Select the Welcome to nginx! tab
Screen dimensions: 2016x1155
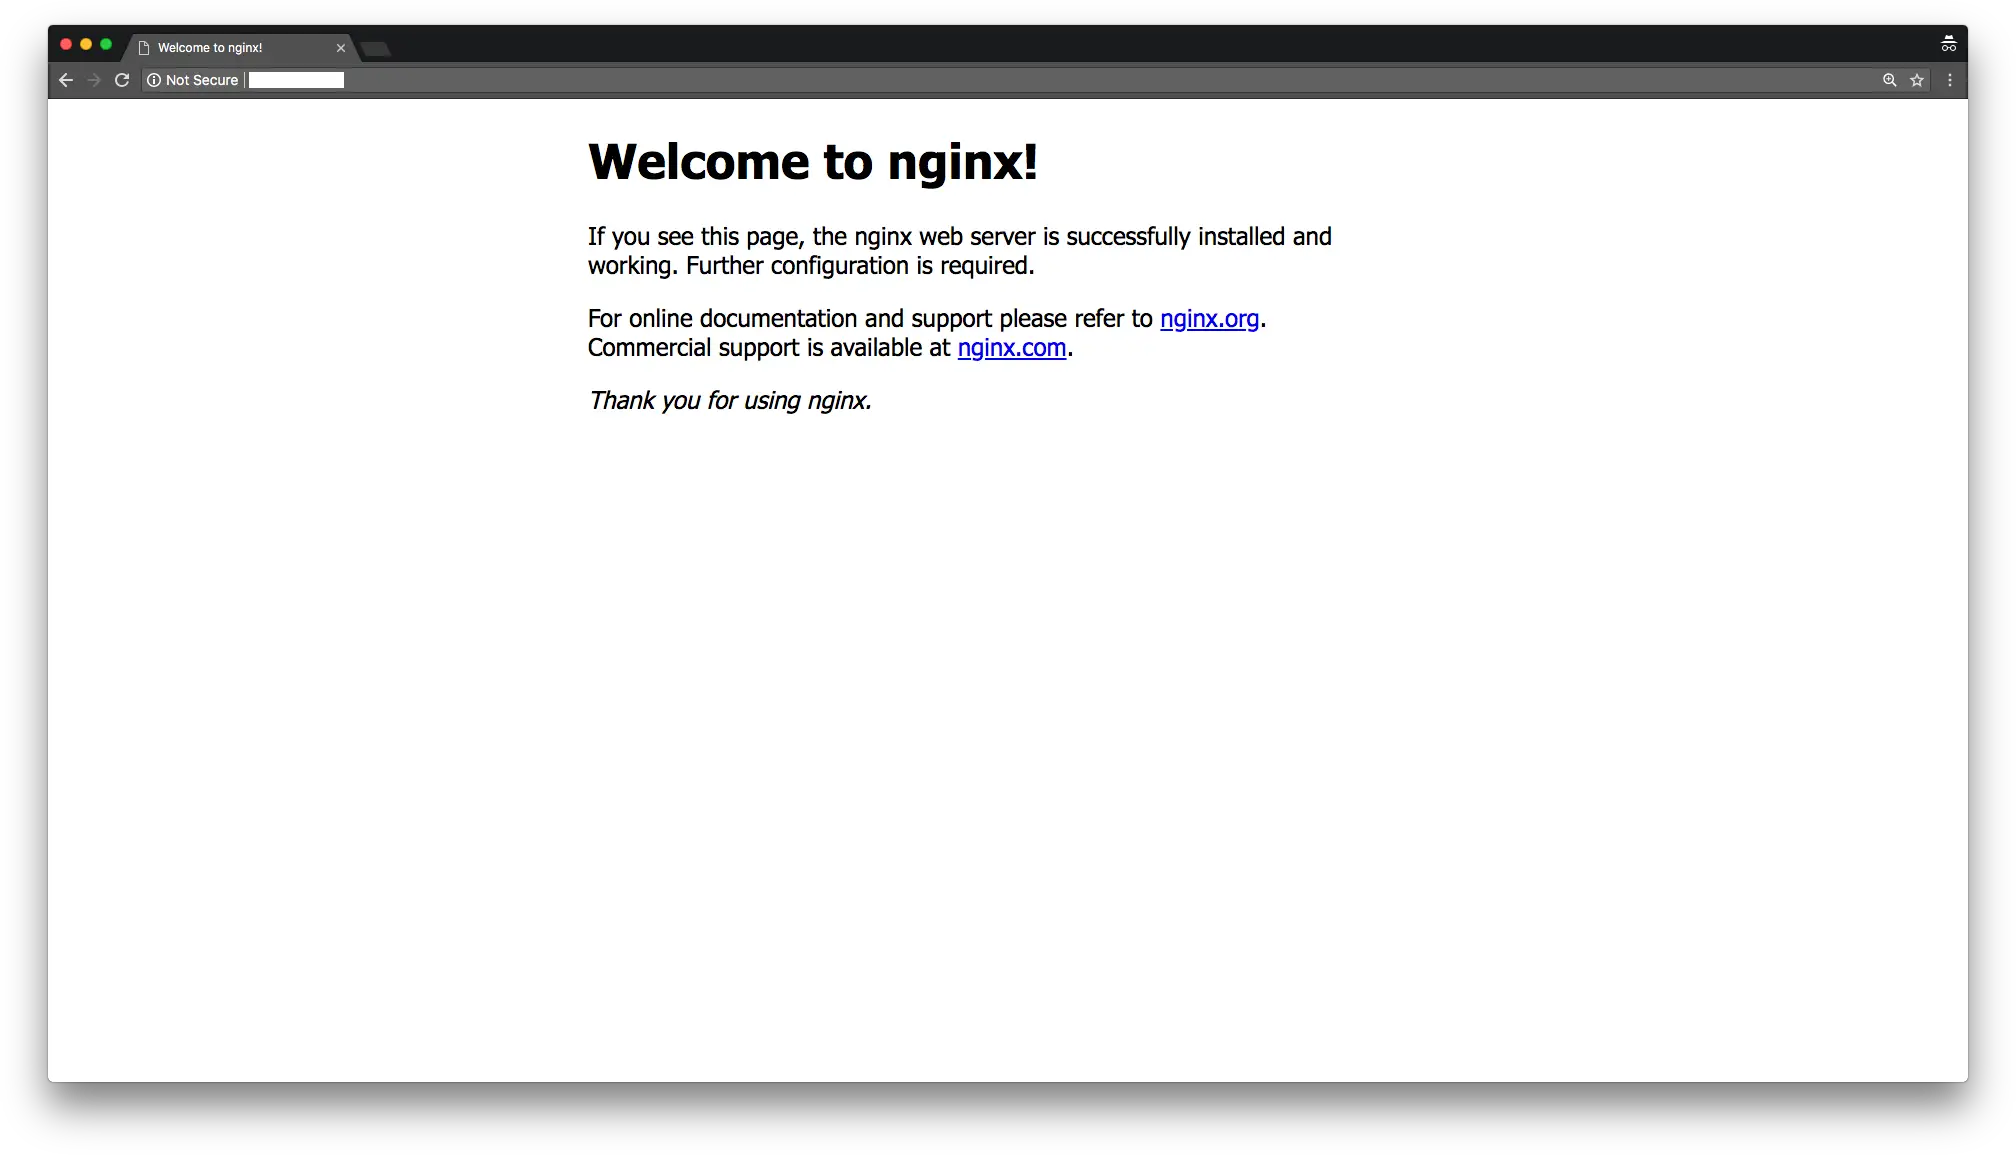240,48
